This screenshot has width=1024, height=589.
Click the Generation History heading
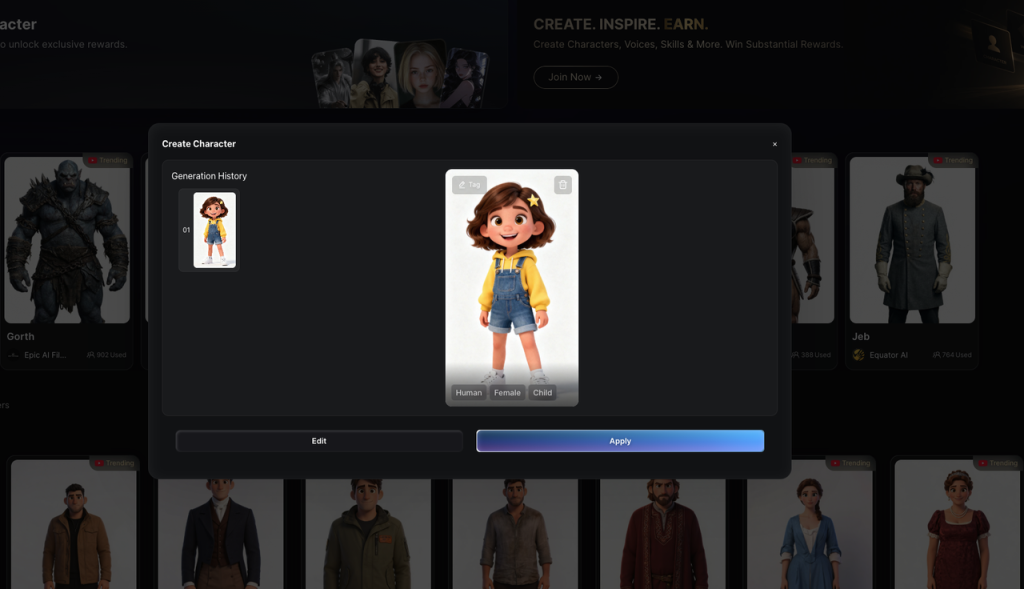pos(209,176)
